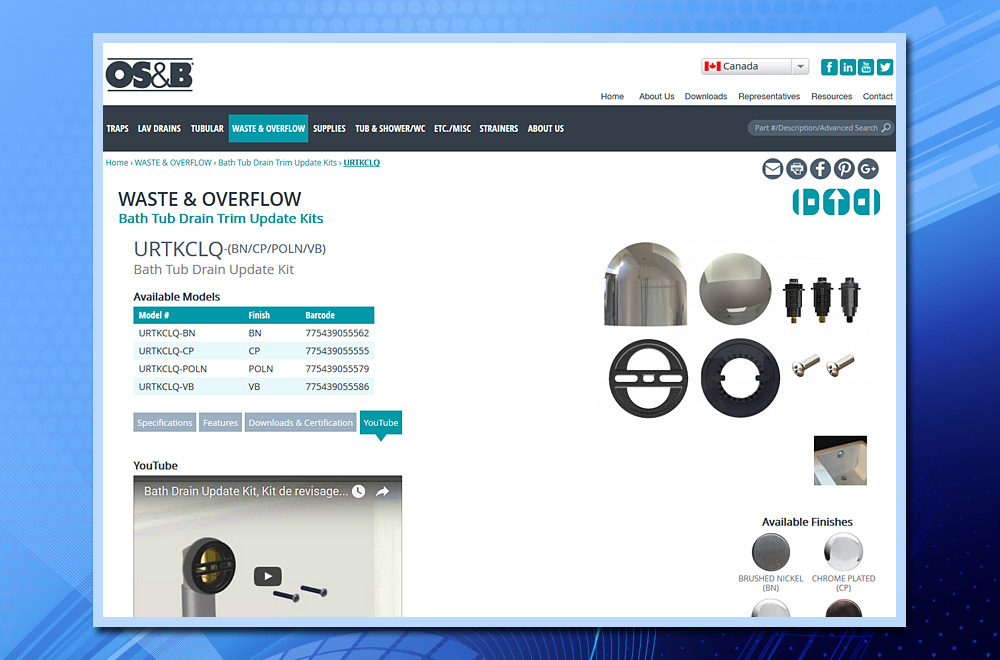Open the Resources link

832,96
